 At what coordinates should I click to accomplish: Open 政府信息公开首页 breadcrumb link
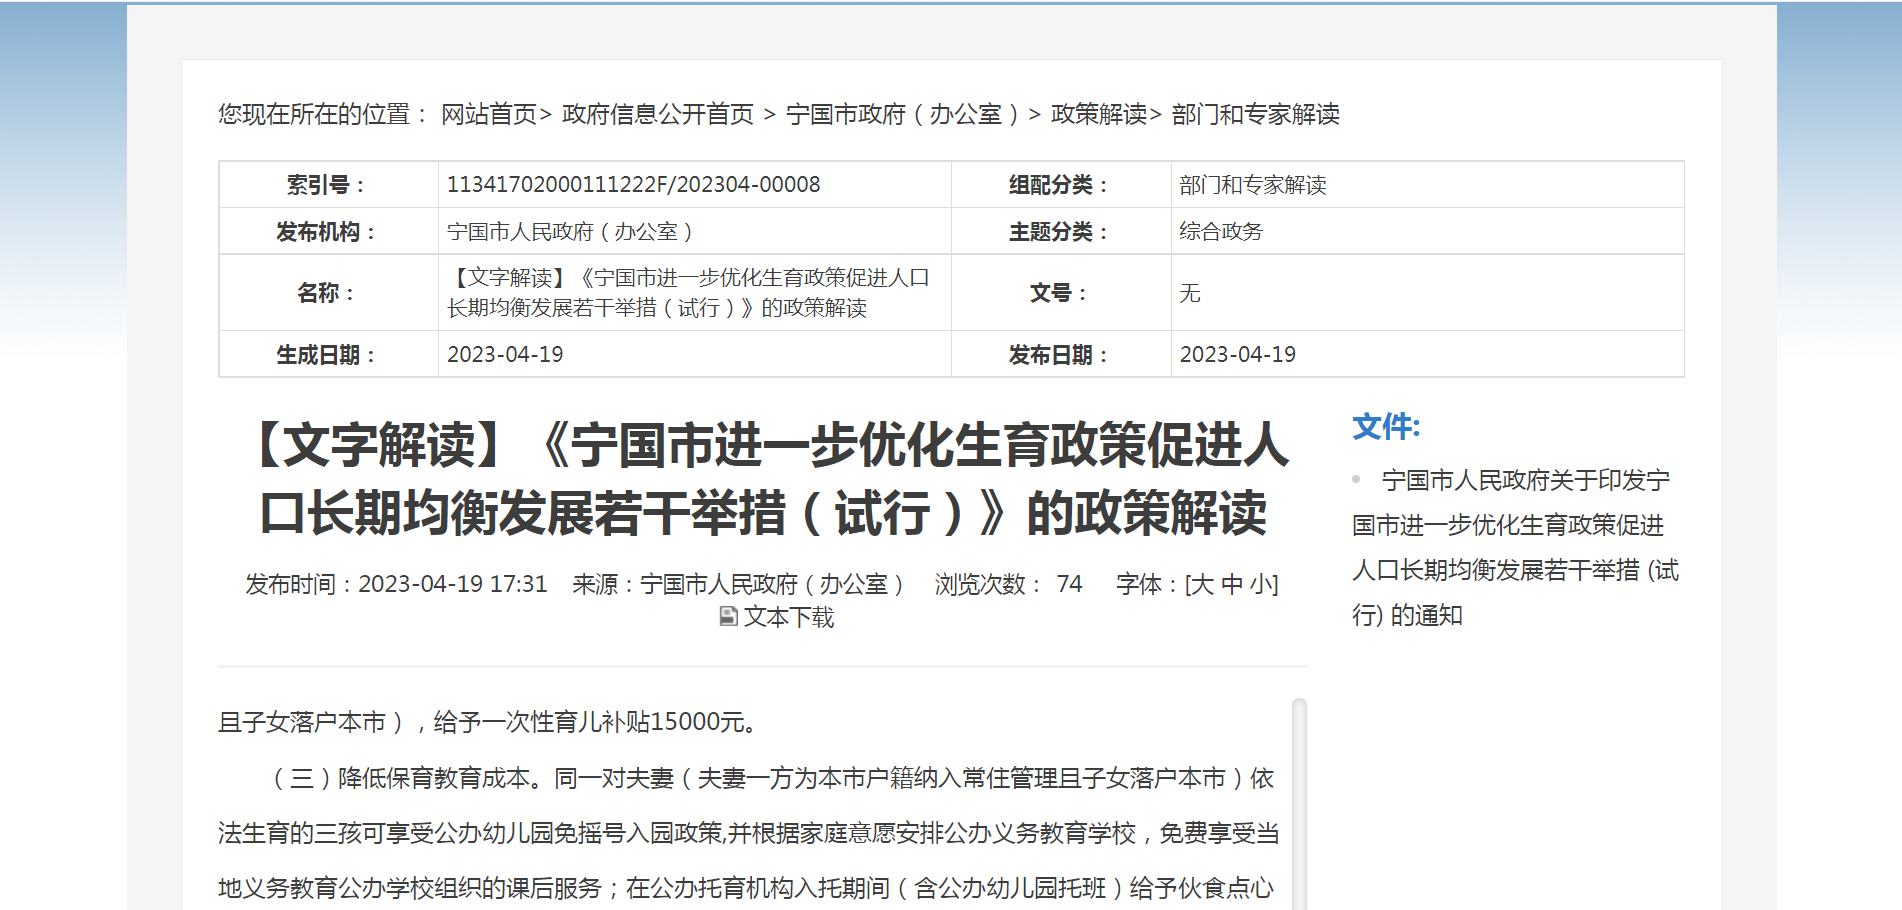pyautogui.click(x=657, y=114)
